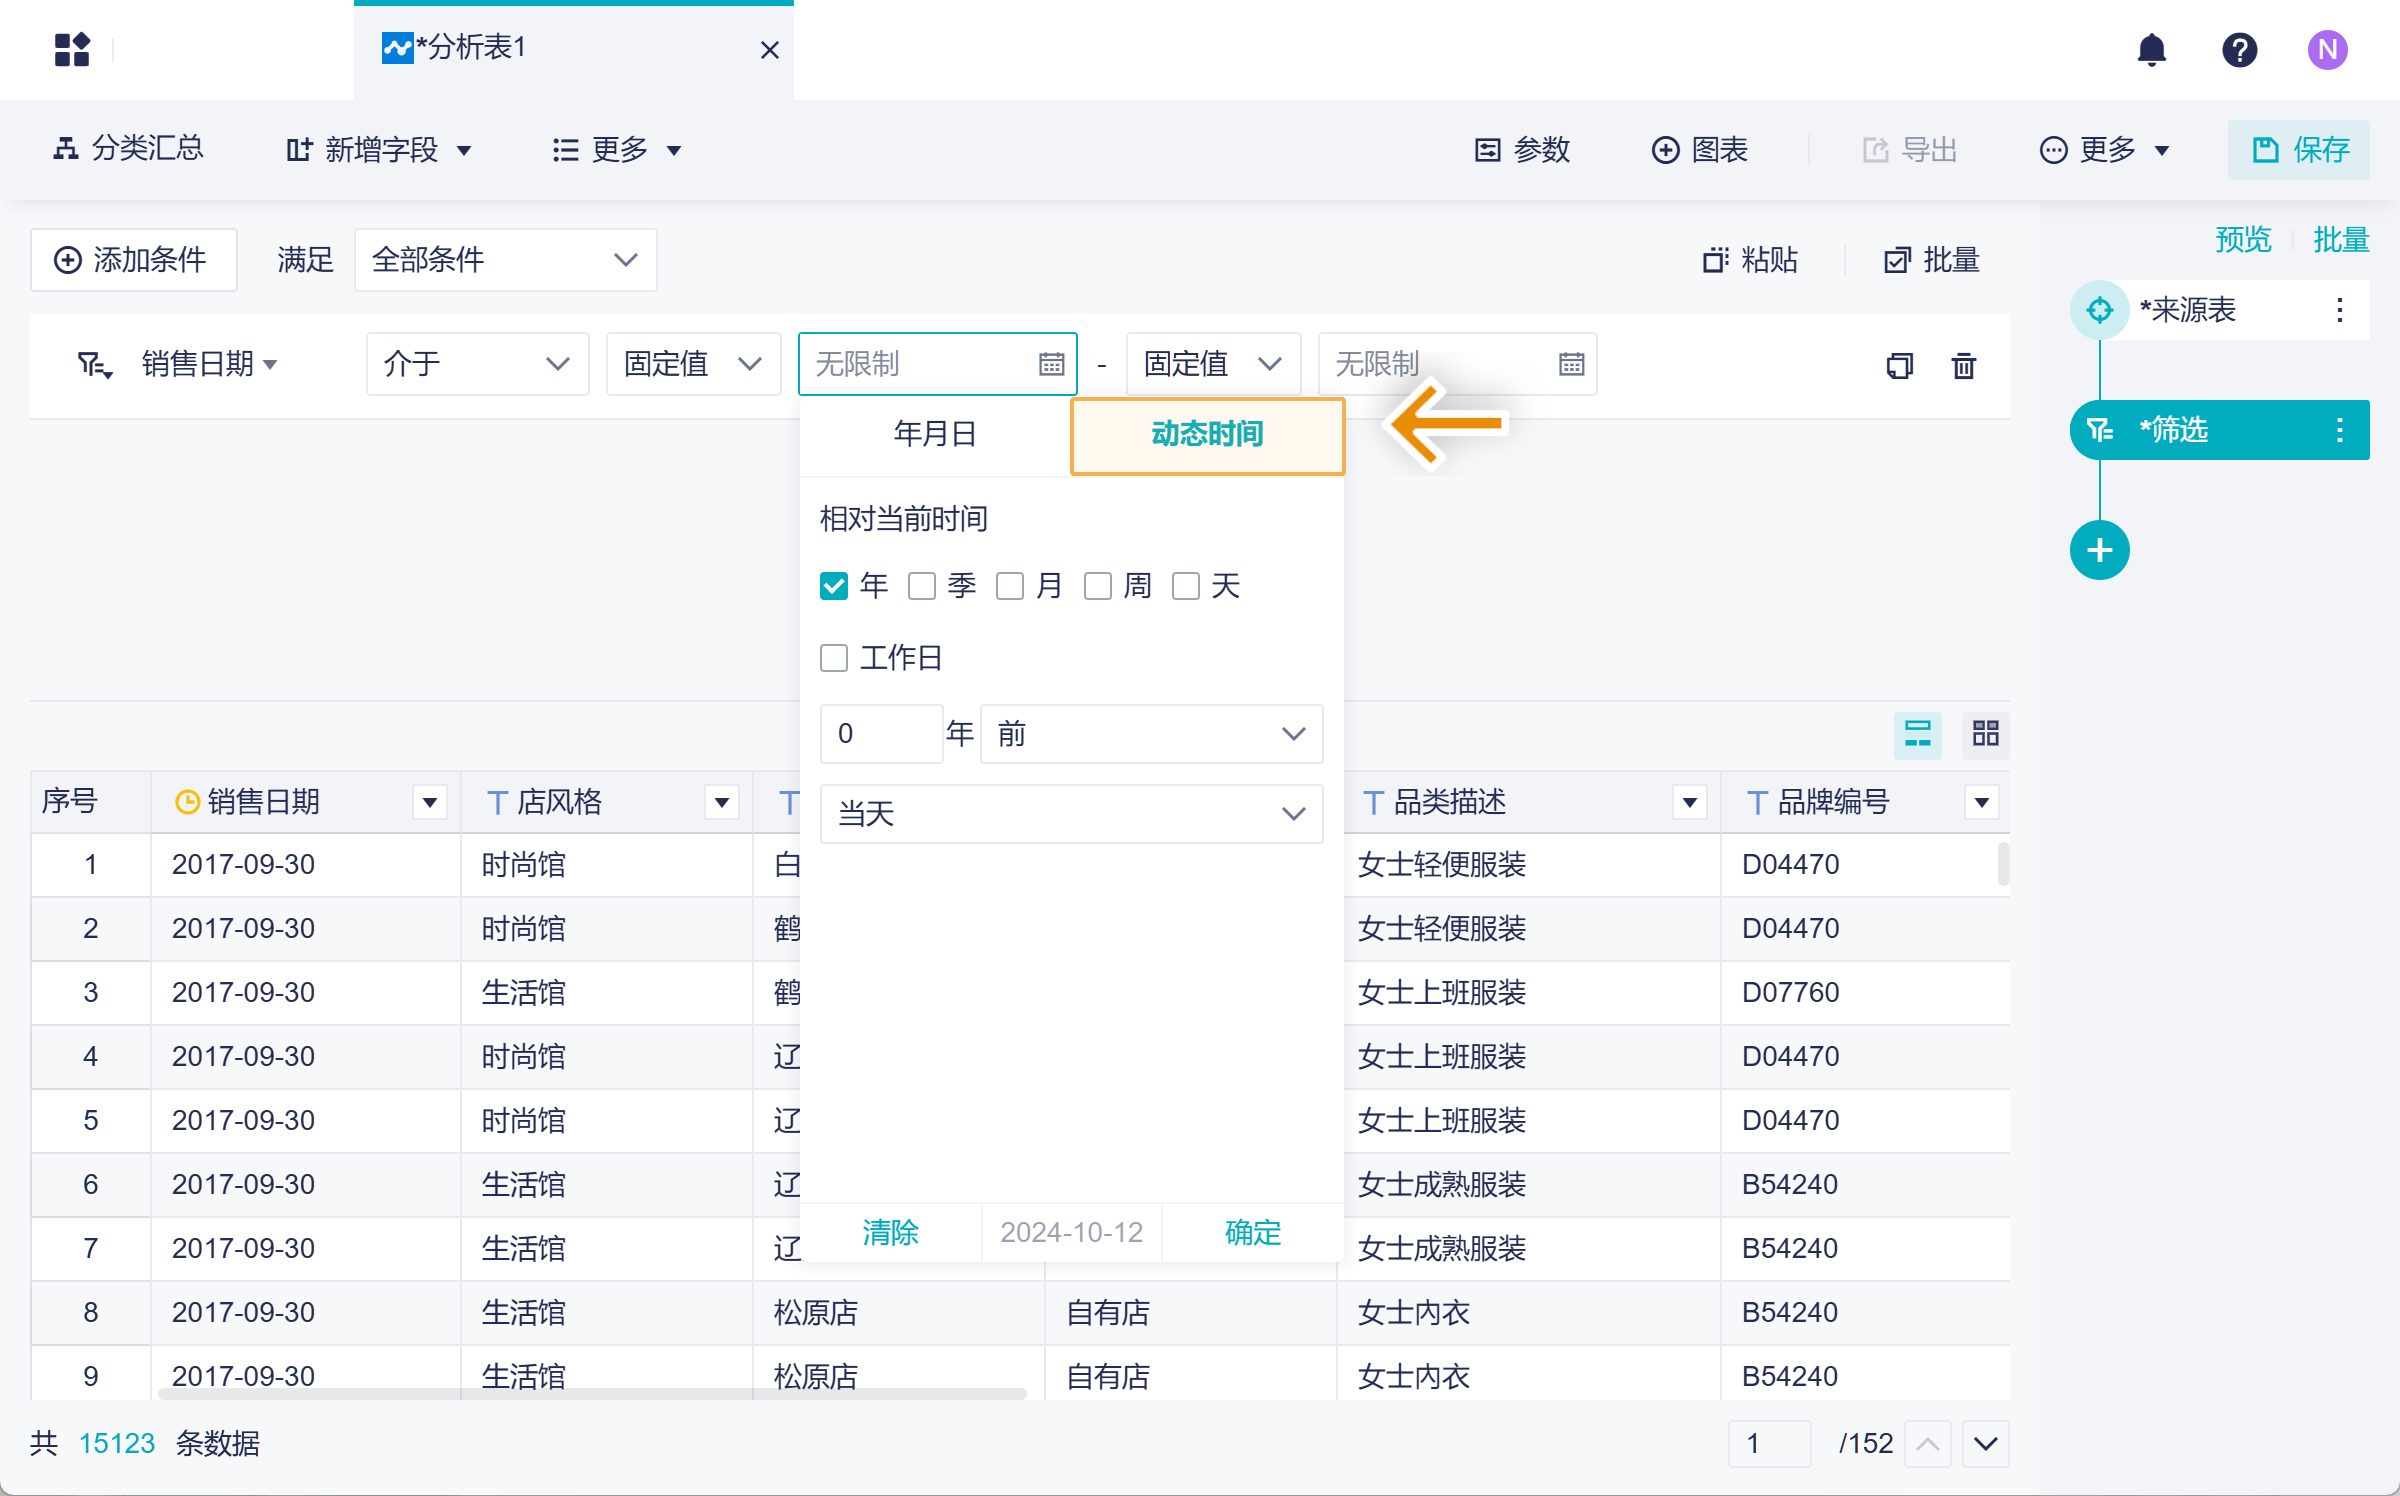Open the 筛选 step options menu
The height and width of the screenshot is (1496, 2400).
[2339, 430]
